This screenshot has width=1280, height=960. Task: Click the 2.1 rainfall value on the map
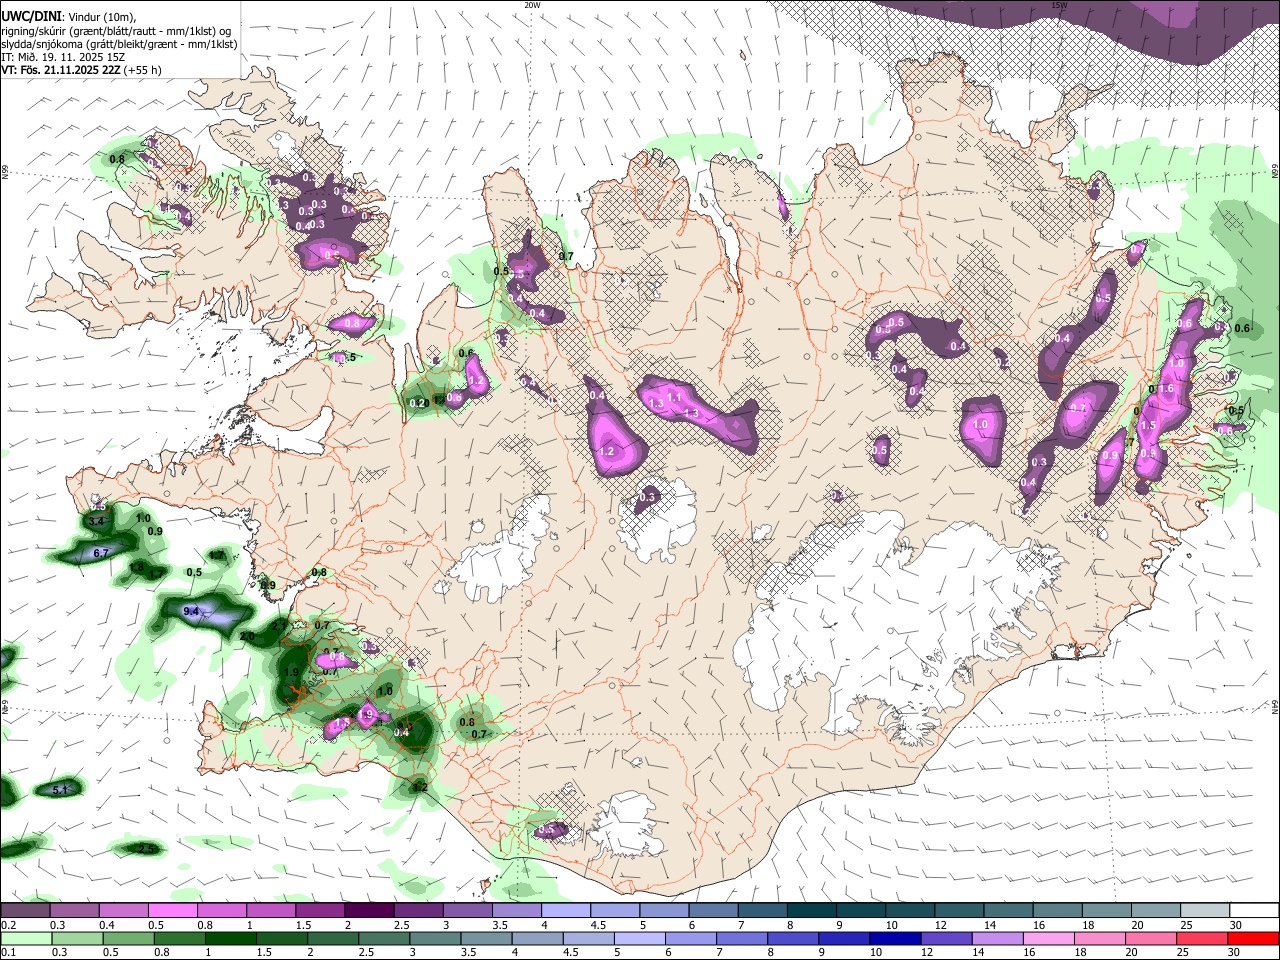[280, 626]
